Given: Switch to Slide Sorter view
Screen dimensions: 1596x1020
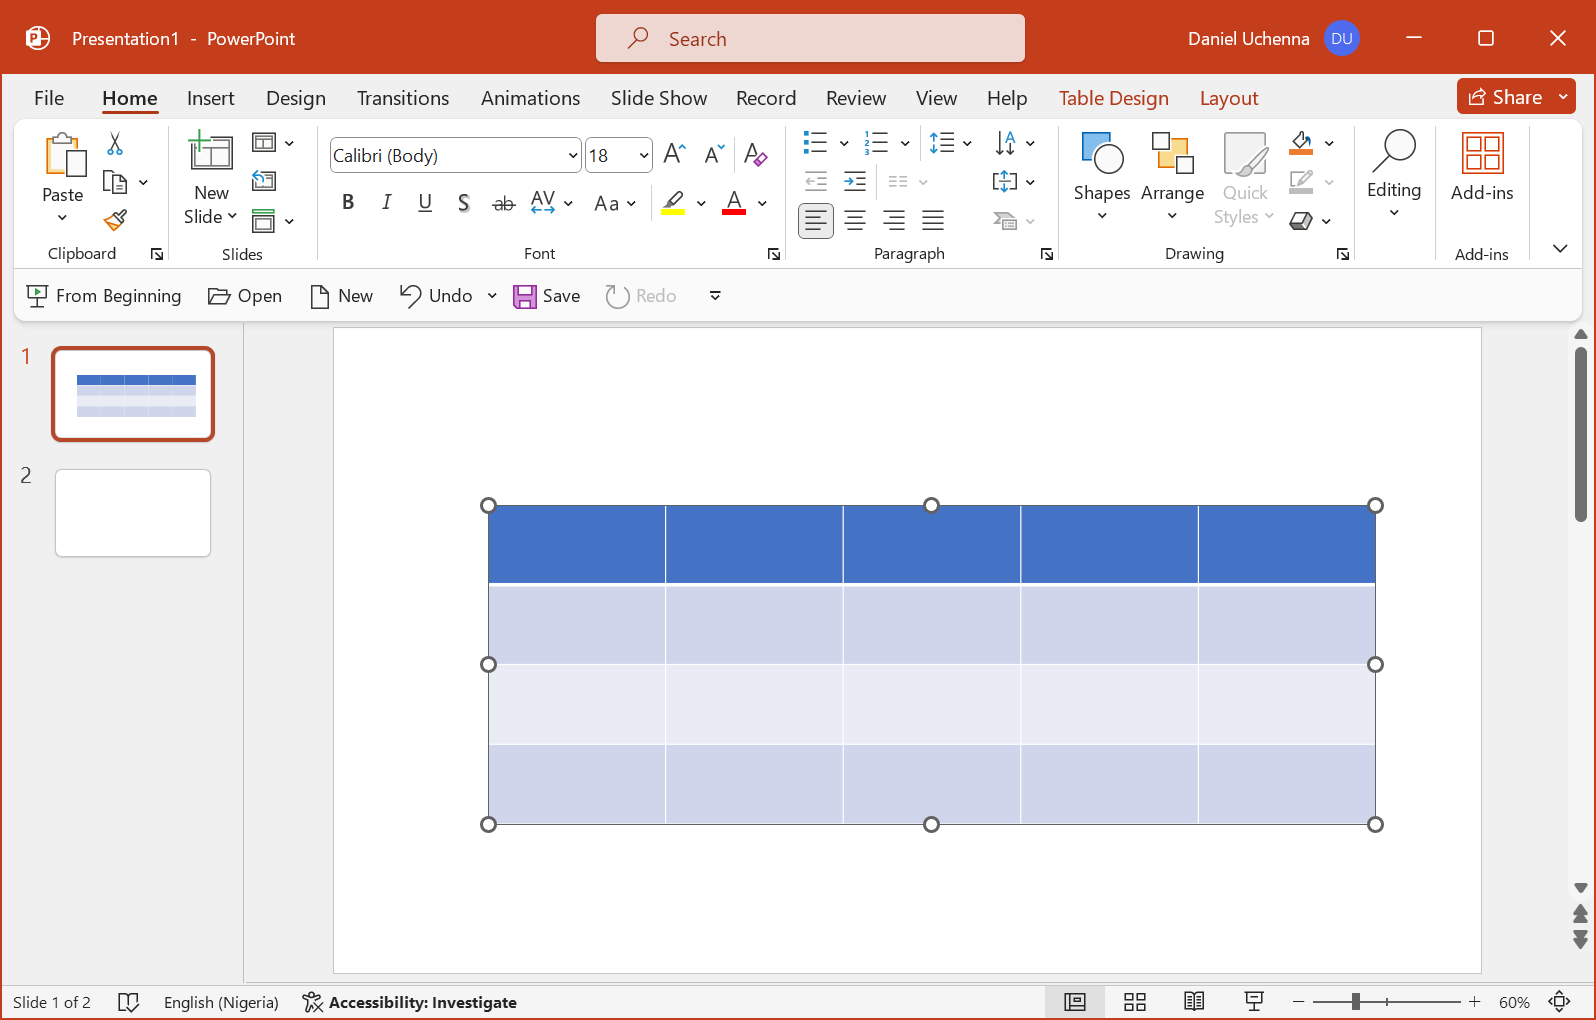Looking at the screenshot, I should [1134, 1002].
